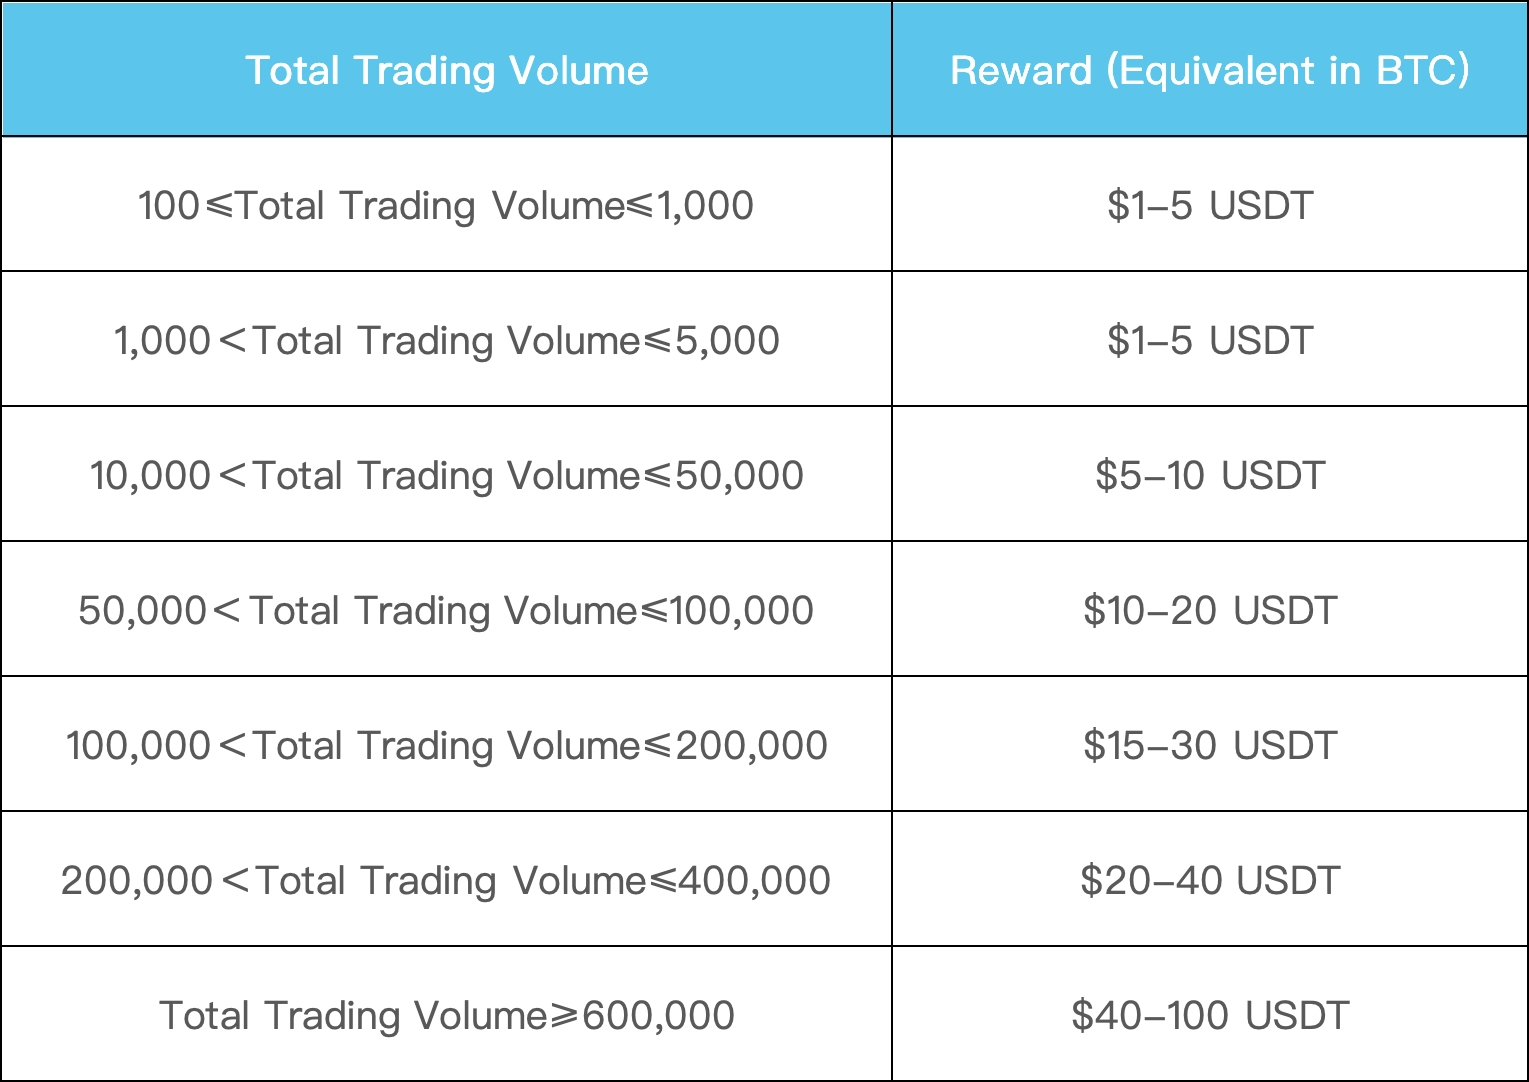Viewport: 1529px width, 1082px height.
Task: Select the Total Trading Volume≥600,000 cell
Action: (446, 1015)
